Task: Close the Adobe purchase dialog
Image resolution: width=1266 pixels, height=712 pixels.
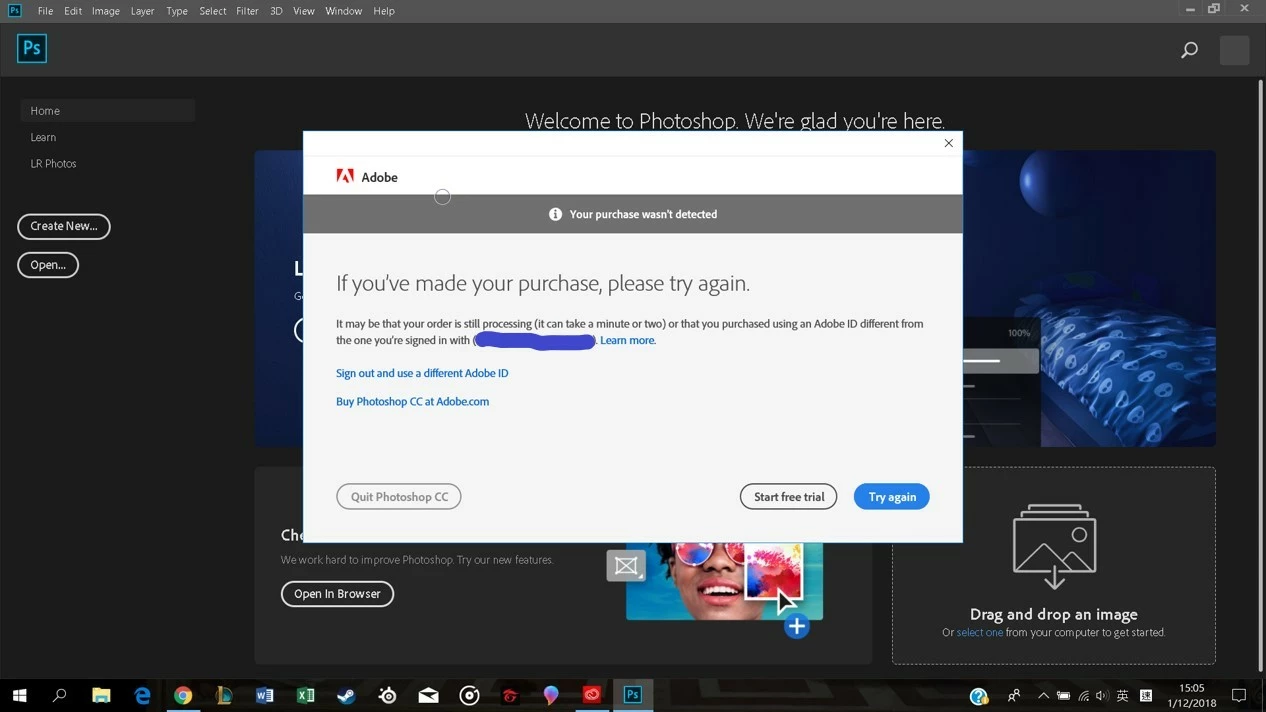Action: pos(948,143)
